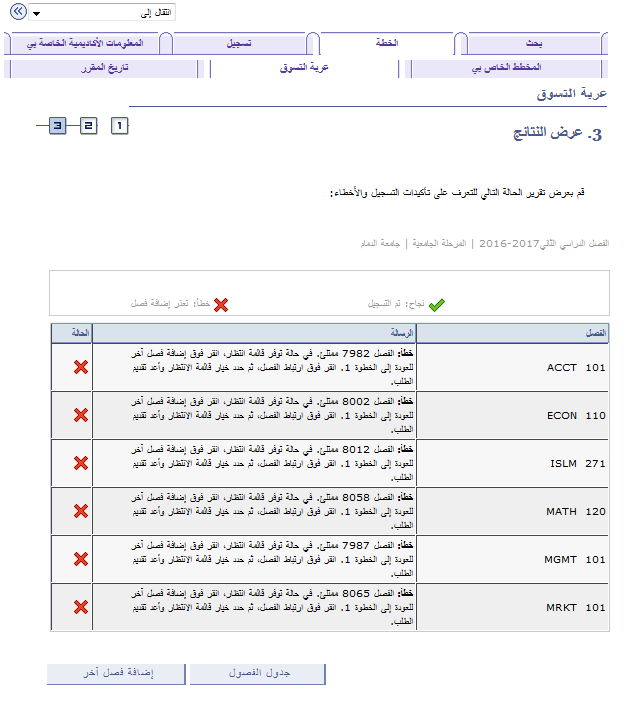
Task: Click the الرسالة column header
Action: tap(254, 333)
